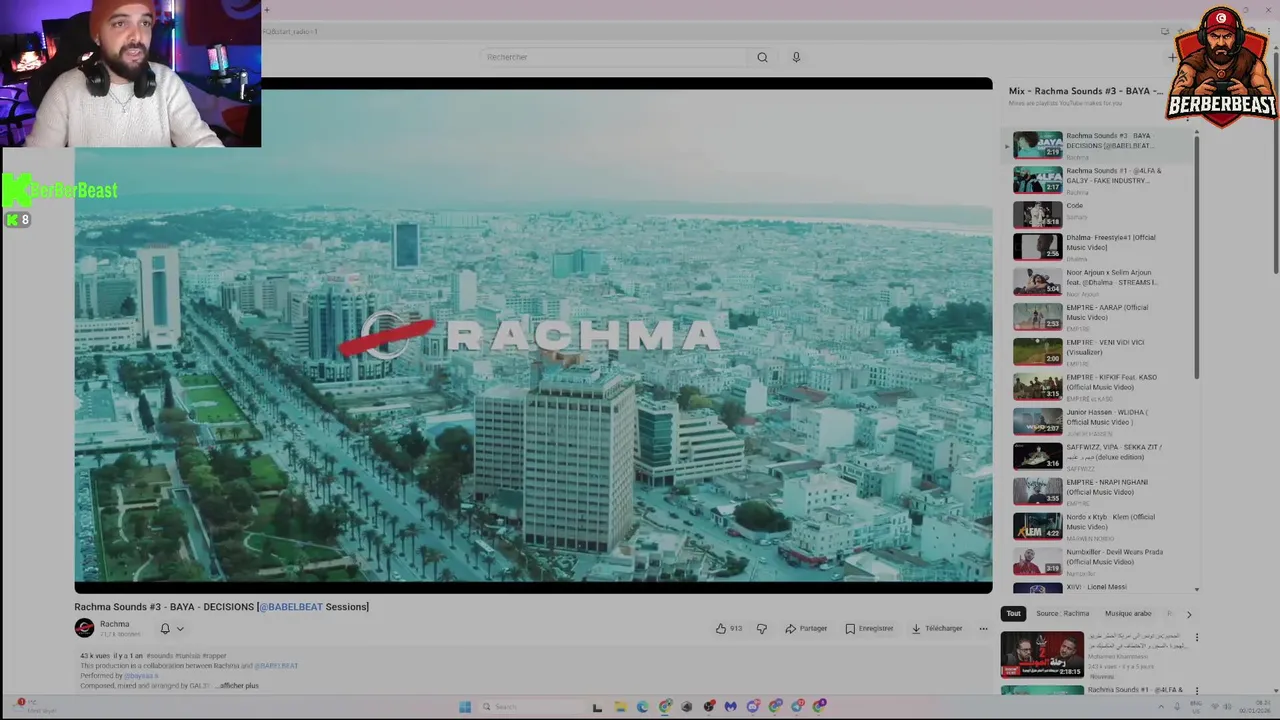The width and height of the screenshot is (1280, 720).
Task: Expand notification options chevron beside bell
Action: click(x=180, y=629)
